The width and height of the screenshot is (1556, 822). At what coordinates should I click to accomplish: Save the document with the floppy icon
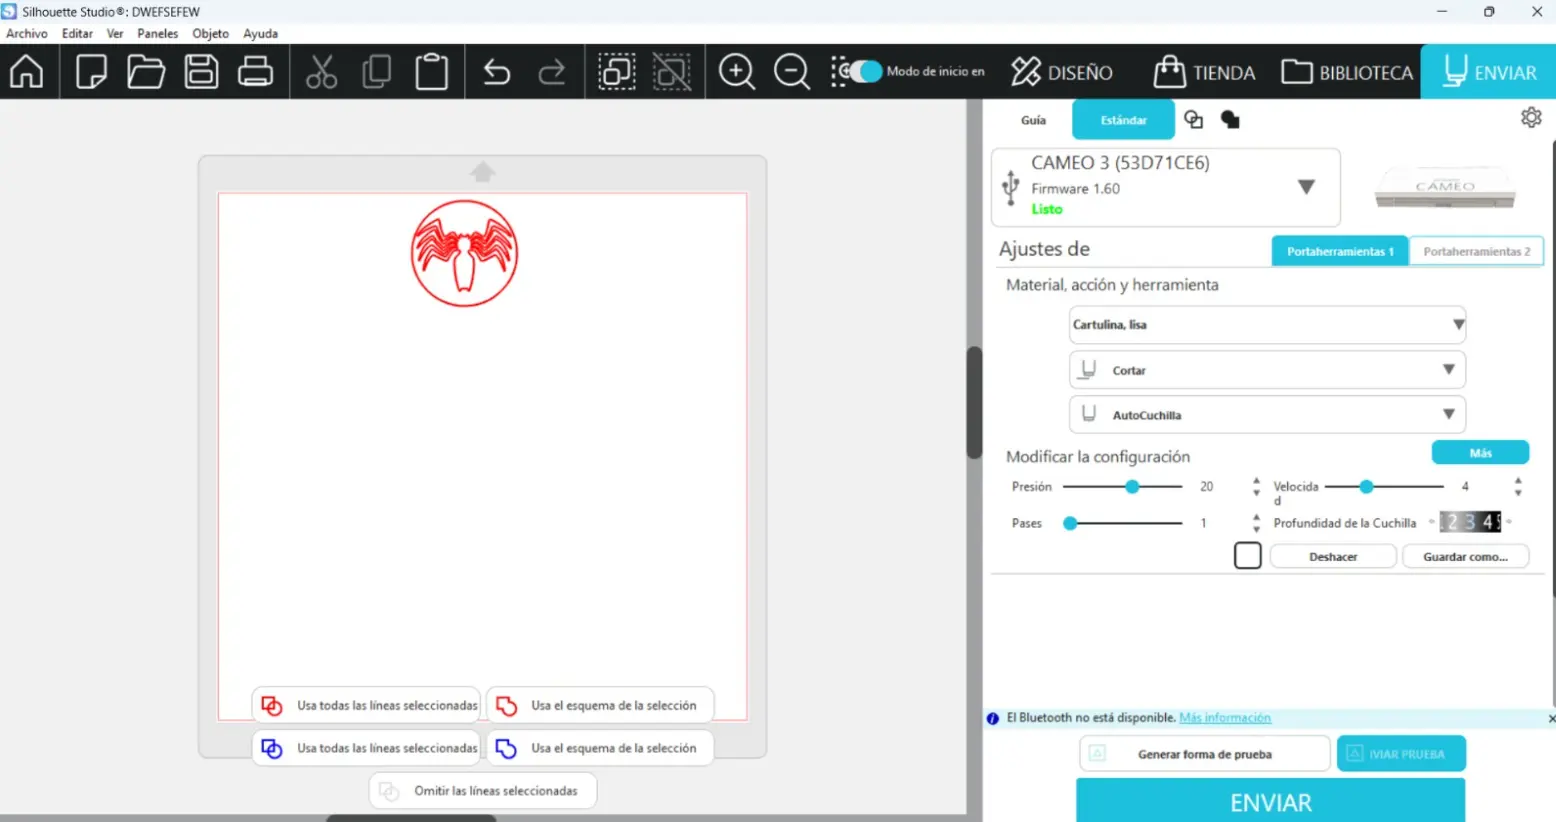[x=201, y=72]
